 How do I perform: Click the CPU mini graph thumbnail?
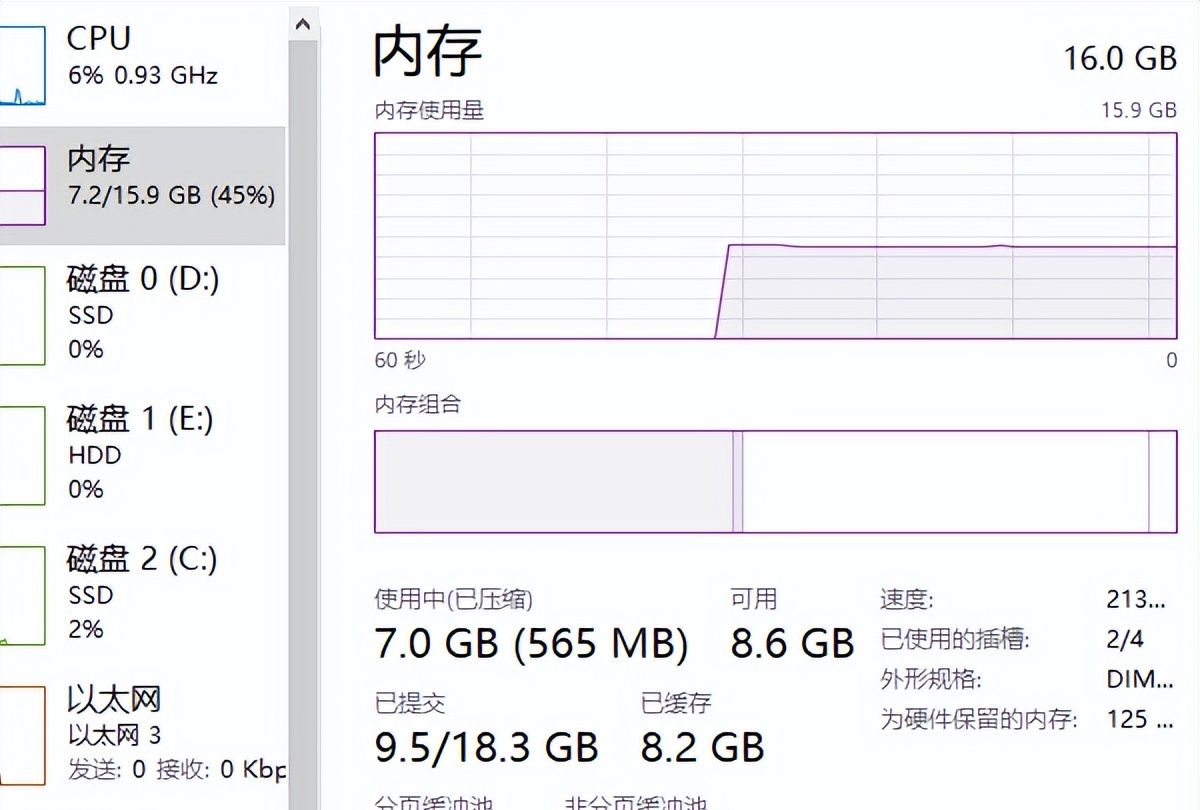tap(22, 66)
